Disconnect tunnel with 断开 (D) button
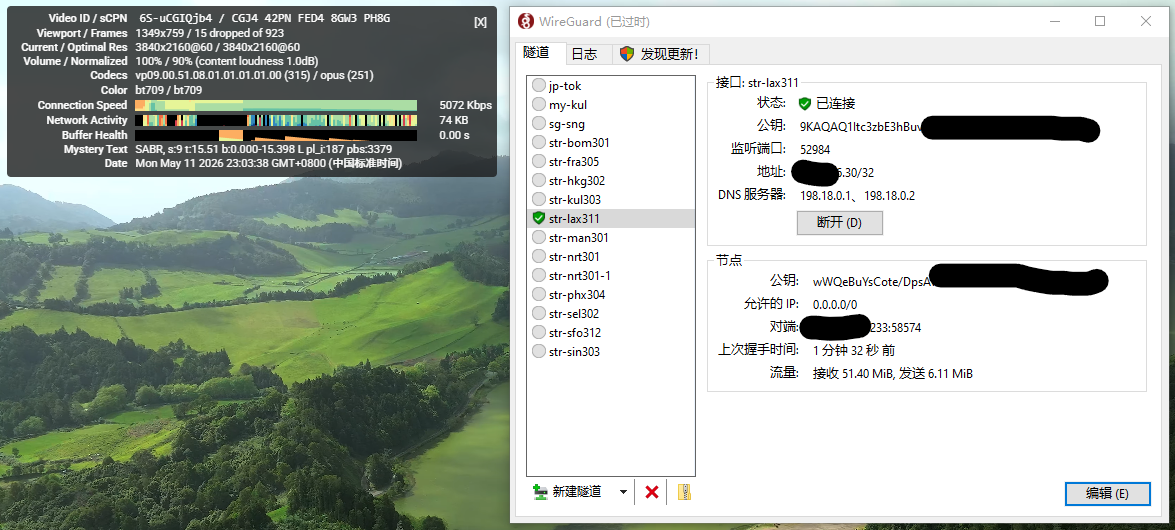Image resolution: width=1175 pixels, height=530 pixels. (x=839, y=223)
